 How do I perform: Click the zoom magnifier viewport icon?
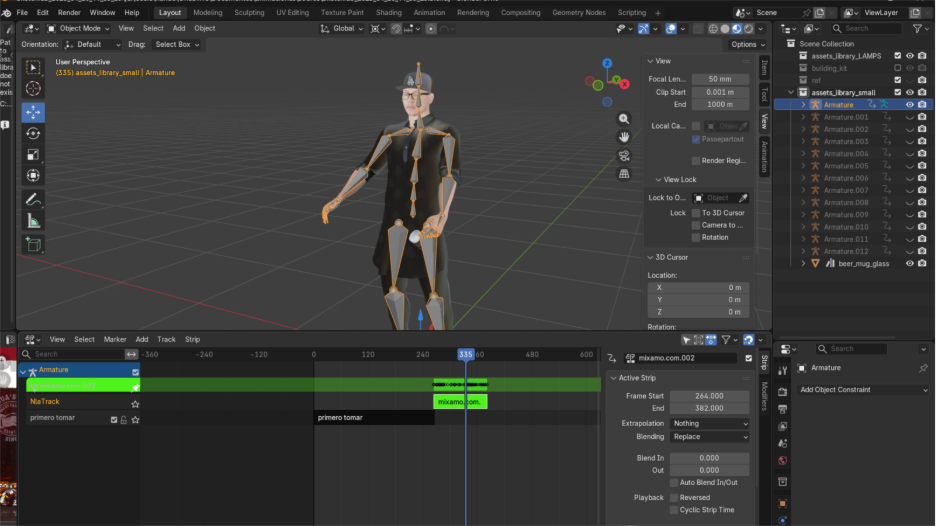pyautogui.click(x=624, y=119)
